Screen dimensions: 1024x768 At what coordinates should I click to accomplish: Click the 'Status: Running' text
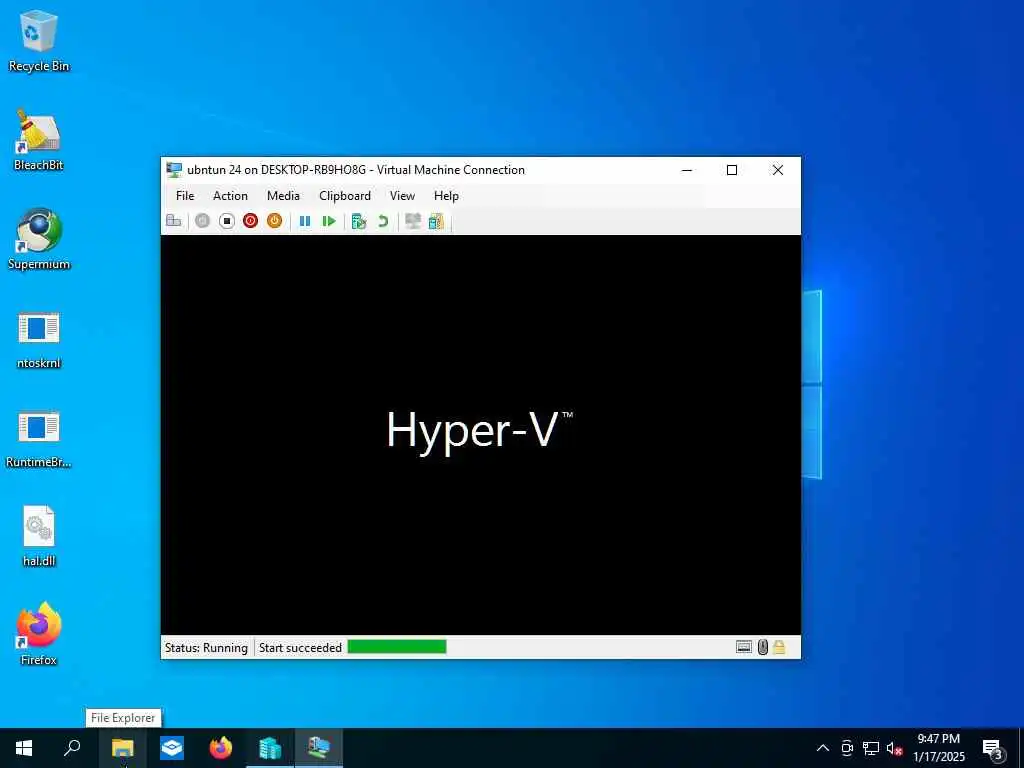point(206,648)
